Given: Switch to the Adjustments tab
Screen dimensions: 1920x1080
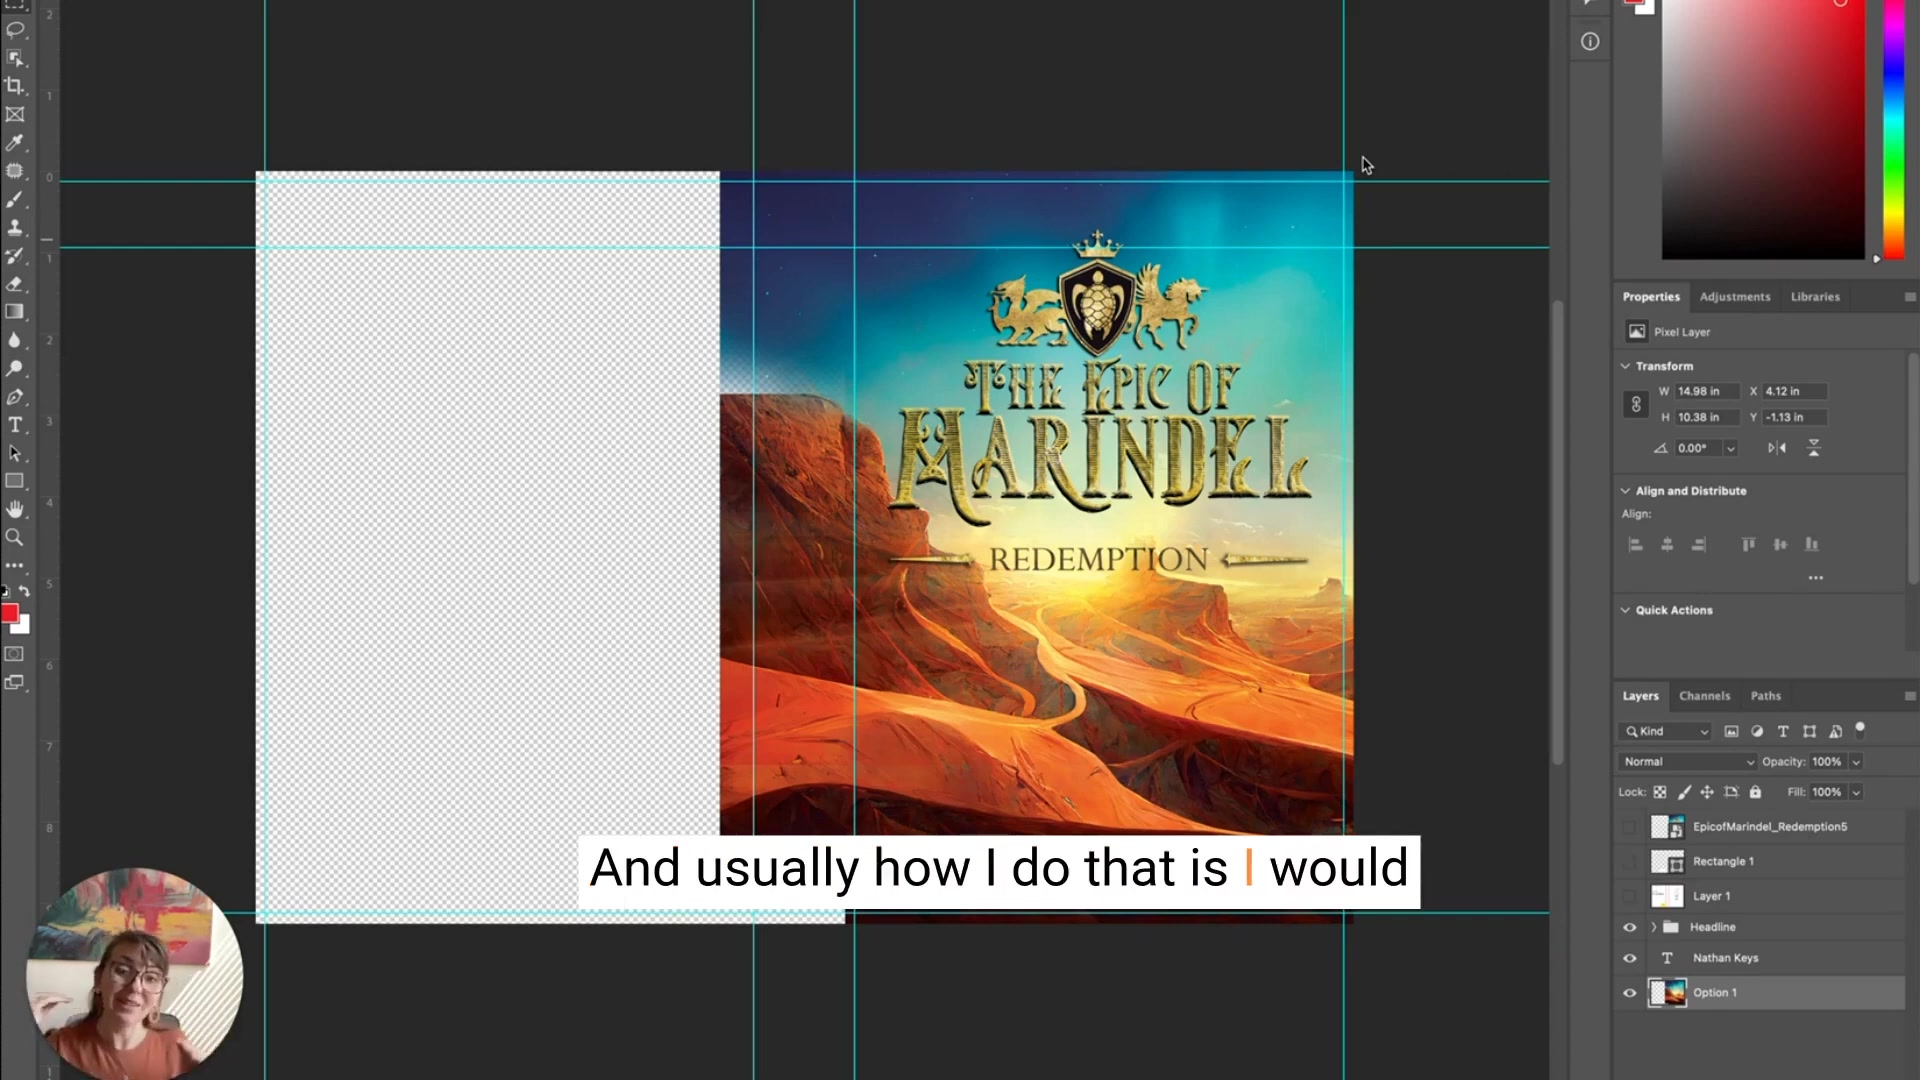Looking at the screenshot, I should click(x=1735, y=297).
